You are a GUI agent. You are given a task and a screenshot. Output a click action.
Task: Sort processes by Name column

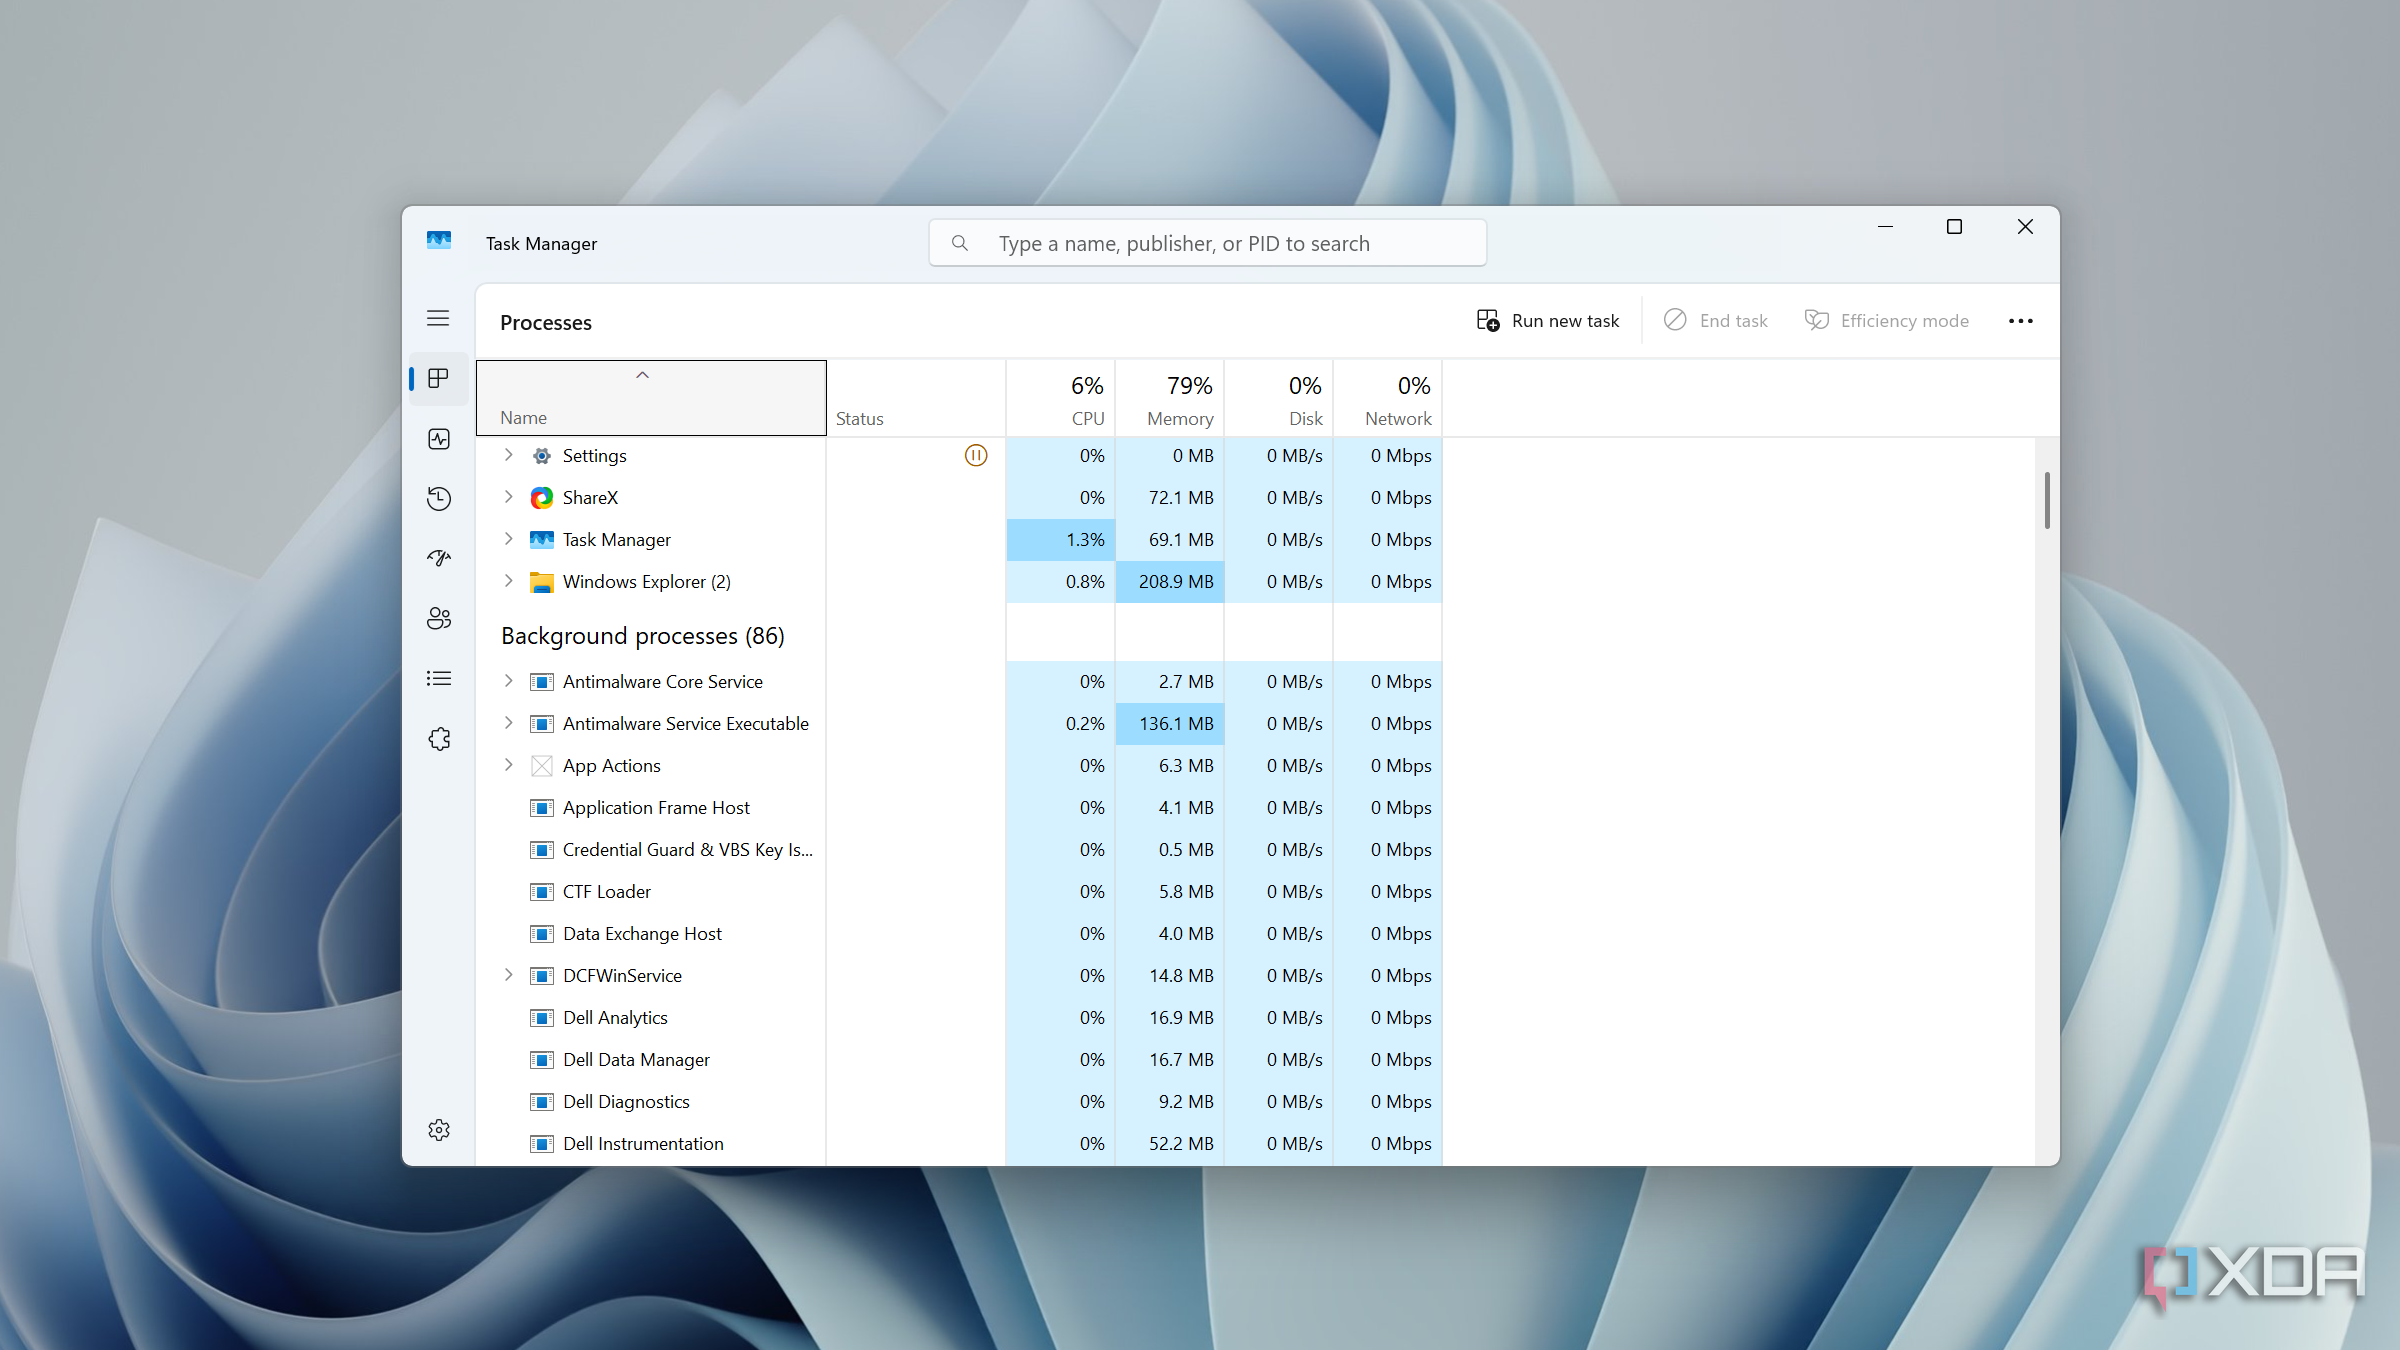point(651,398)
